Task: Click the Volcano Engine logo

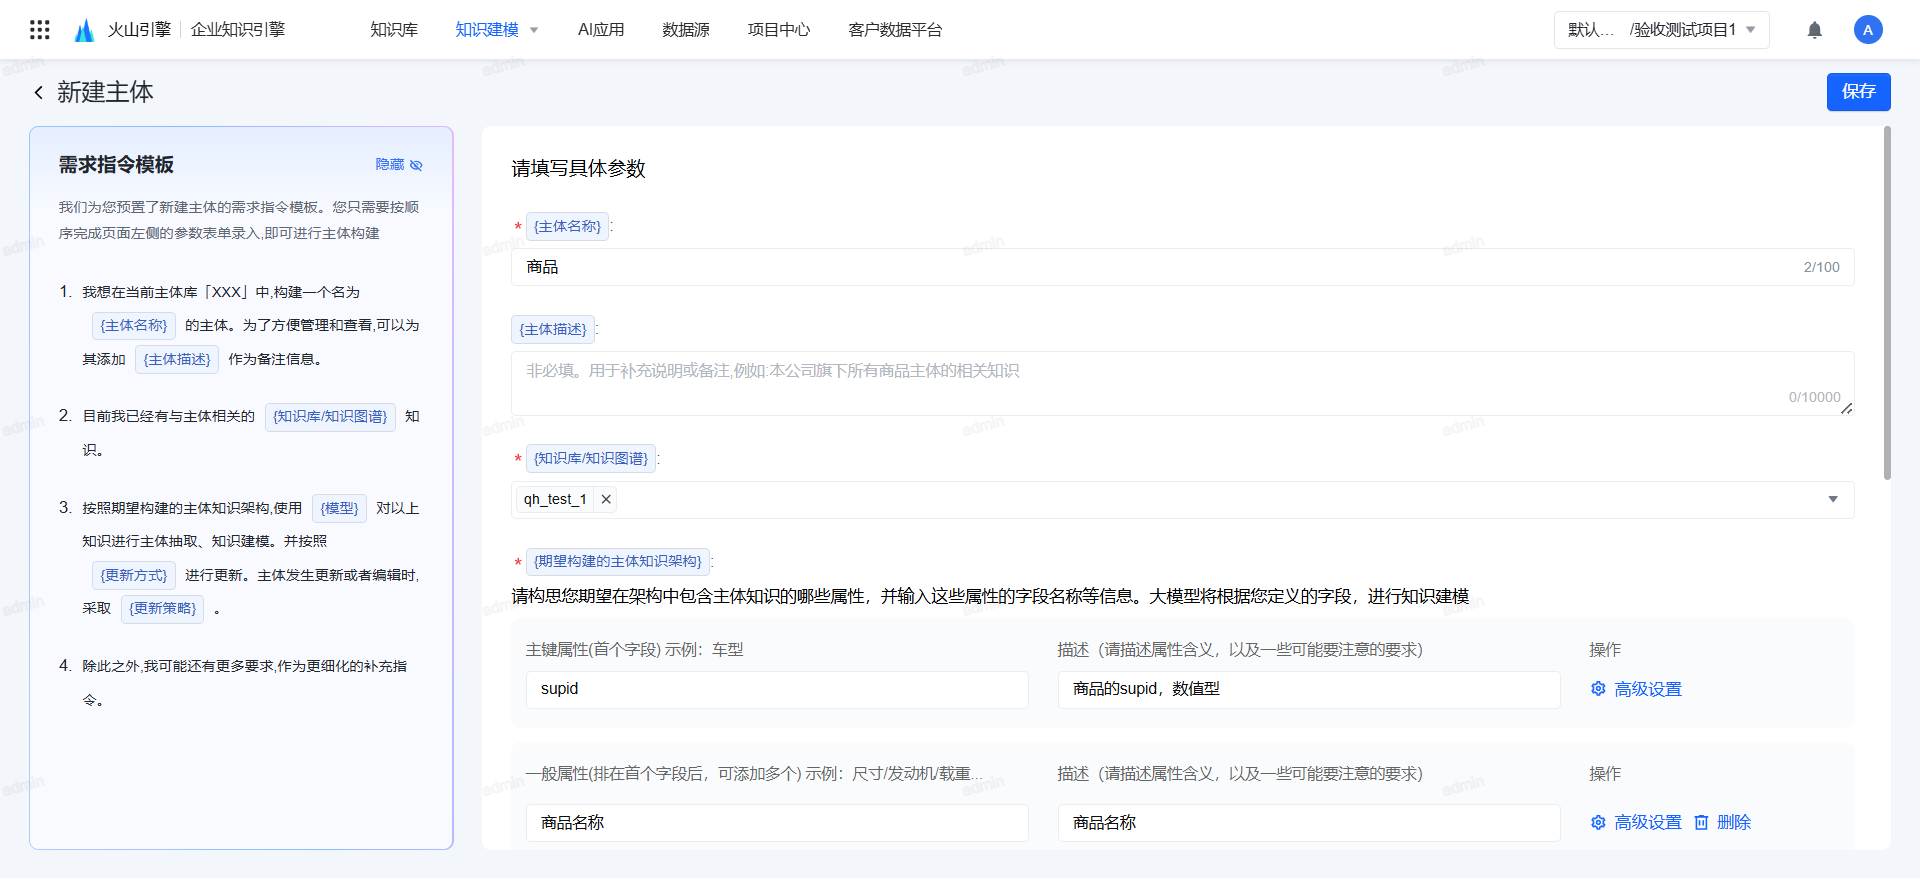Action: (85, 30)
